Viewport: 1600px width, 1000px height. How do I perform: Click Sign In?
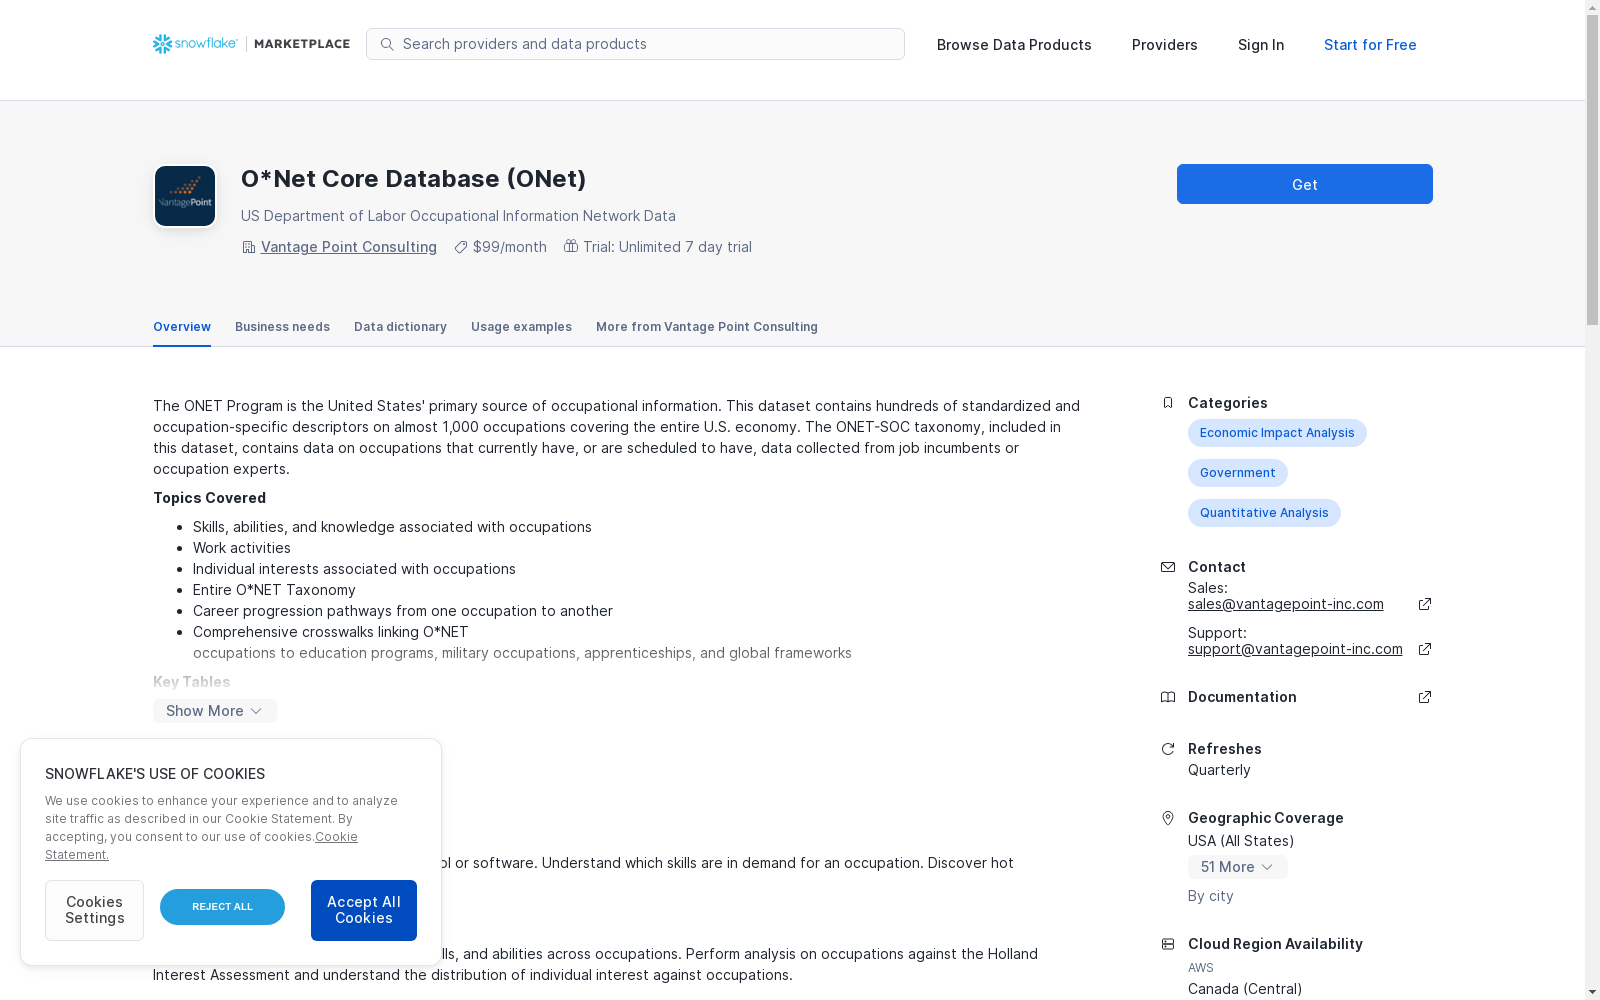pos(1261,45)
